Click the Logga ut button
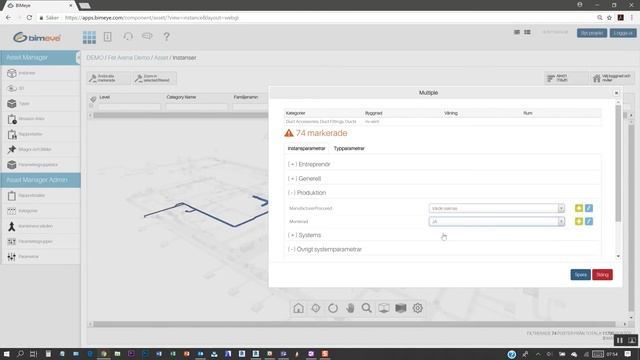The width and height of the screenshot is (640, 360). tap(623, 33)
